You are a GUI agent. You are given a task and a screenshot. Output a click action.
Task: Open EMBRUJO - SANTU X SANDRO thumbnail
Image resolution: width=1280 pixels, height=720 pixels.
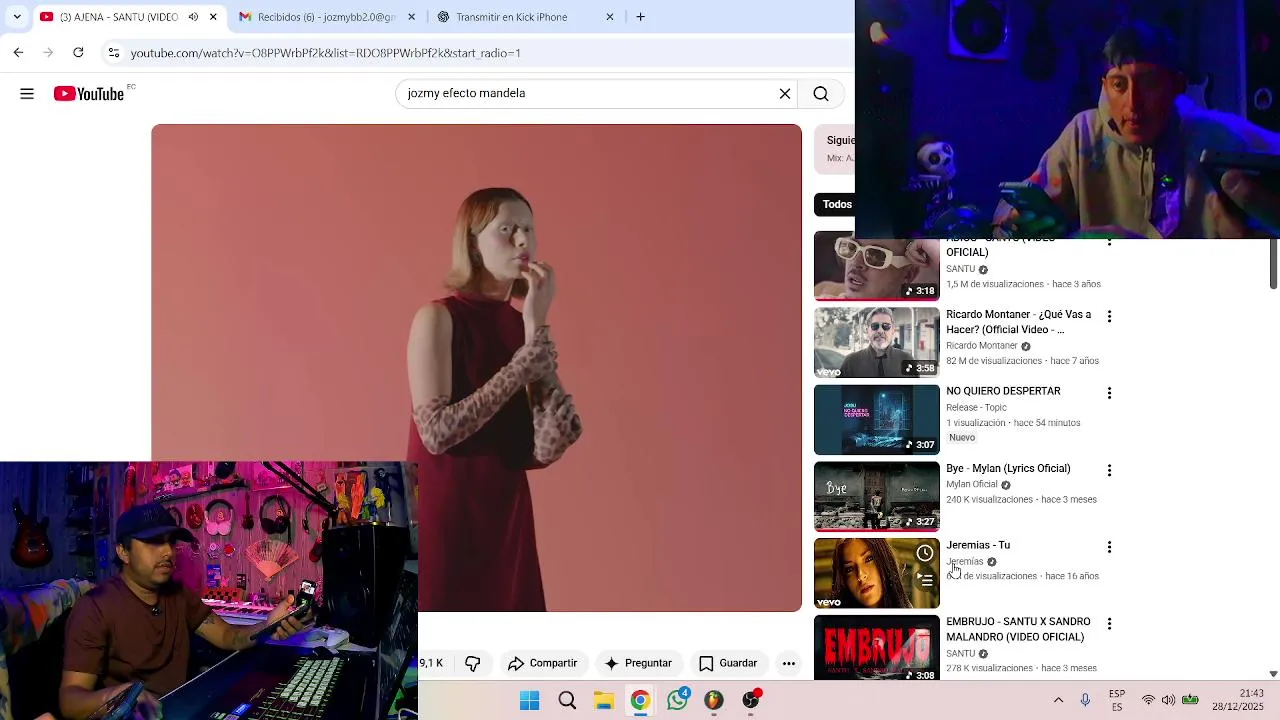tap(877, 648)
